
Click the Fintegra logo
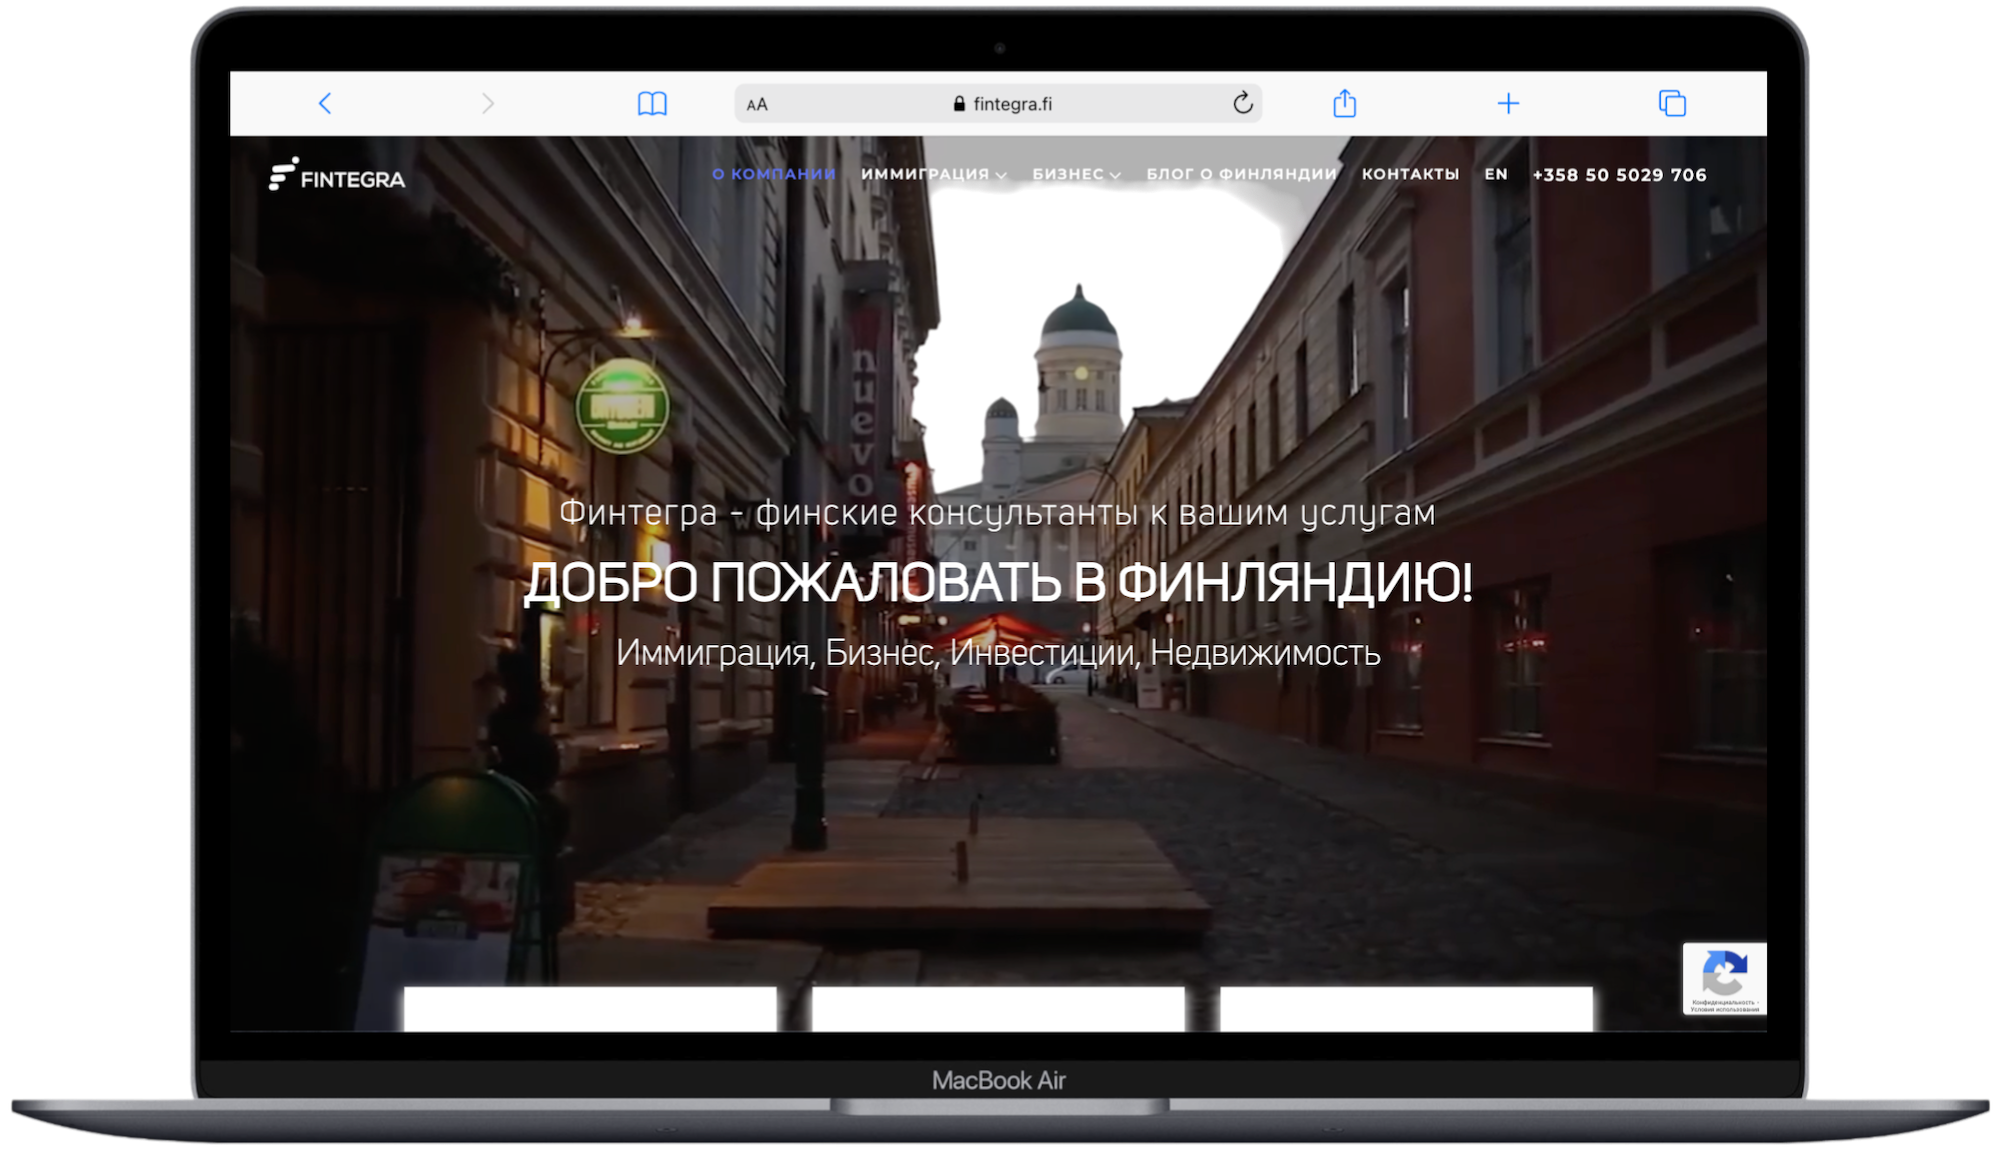click(x=337, y=176)
